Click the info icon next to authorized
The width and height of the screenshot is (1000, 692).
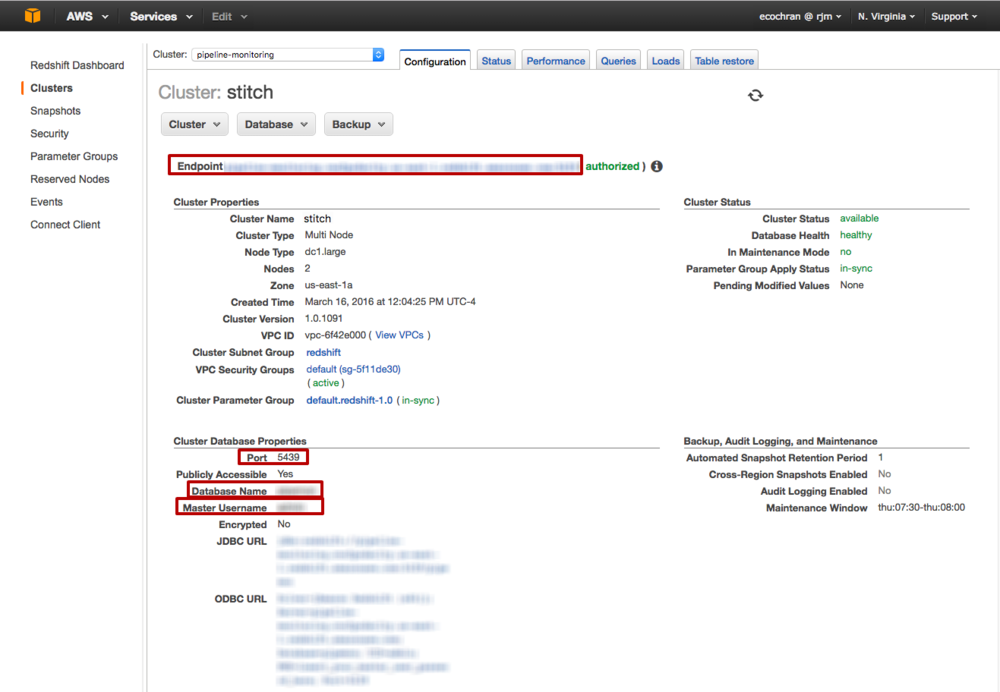(x=656, y=166)
